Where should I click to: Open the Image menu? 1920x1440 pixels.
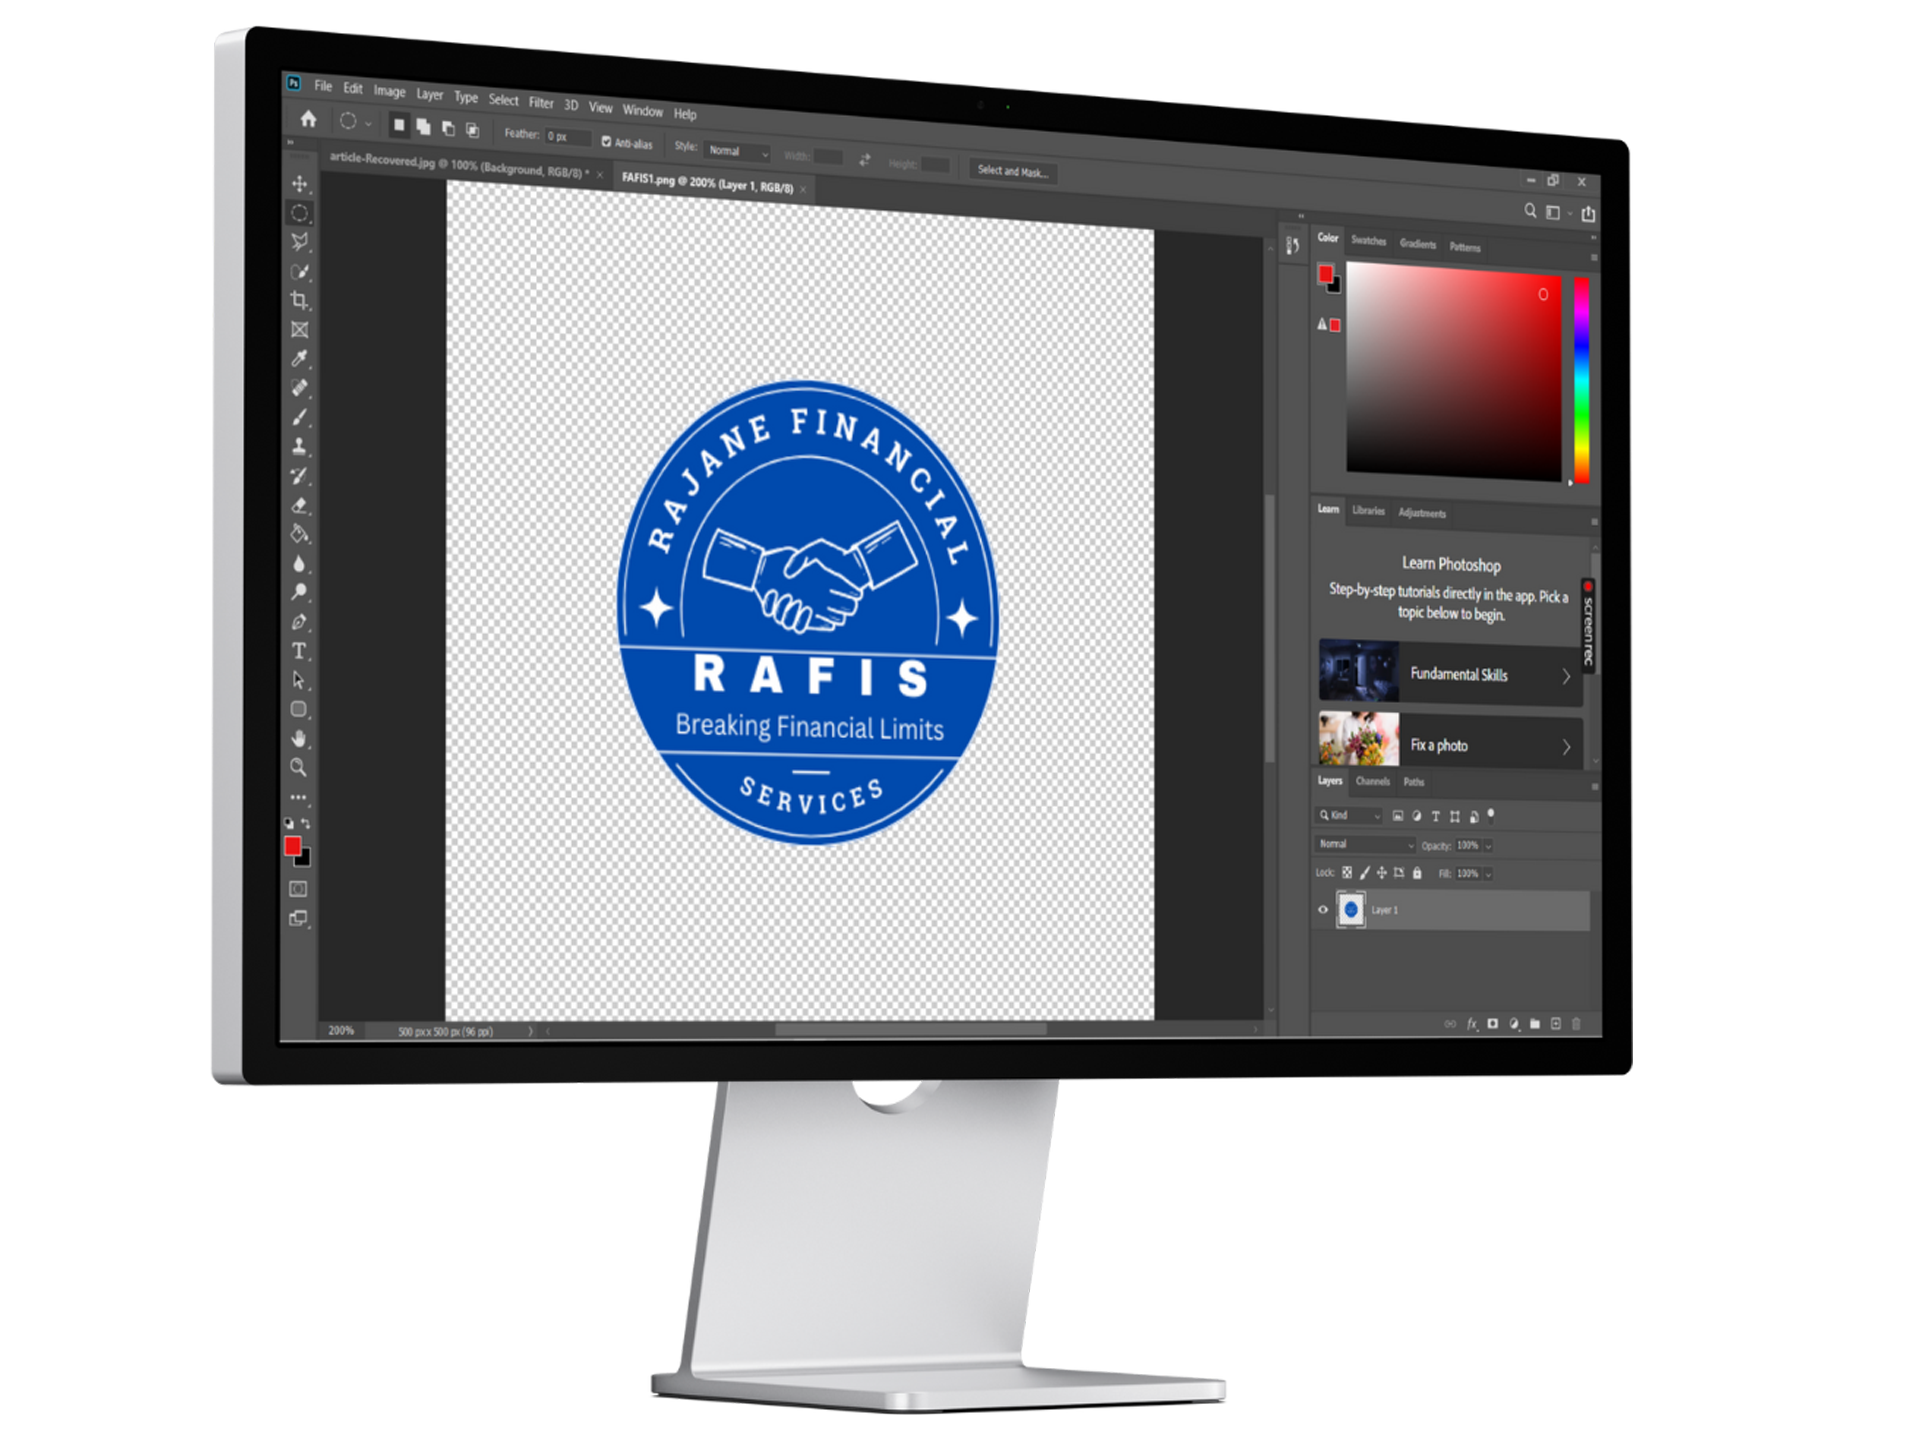point(389,92)
